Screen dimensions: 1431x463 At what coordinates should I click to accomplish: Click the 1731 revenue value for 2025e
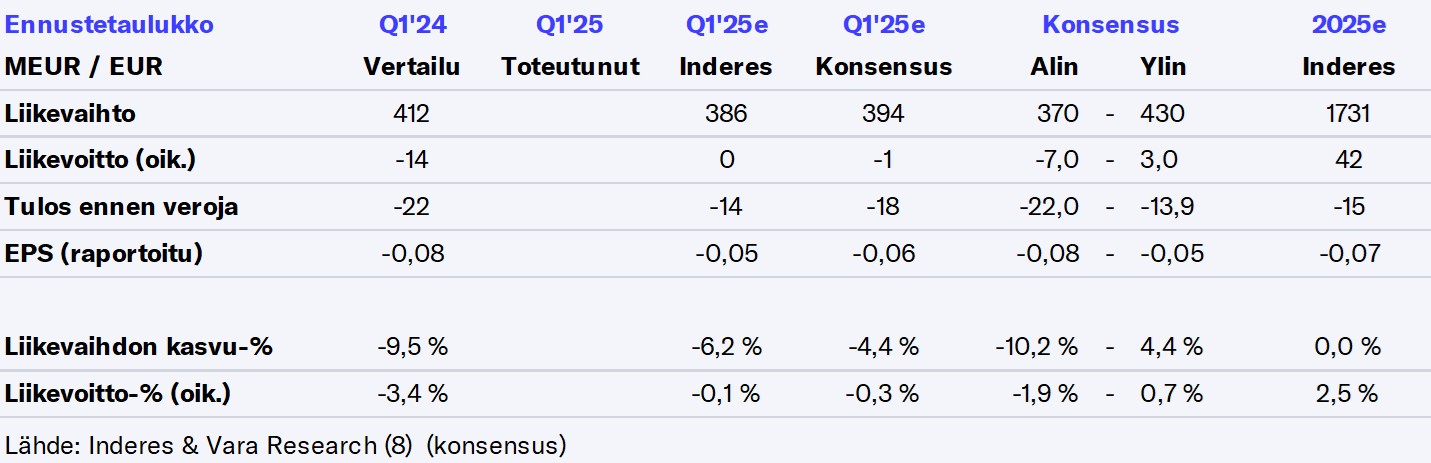click(1348, 114)
